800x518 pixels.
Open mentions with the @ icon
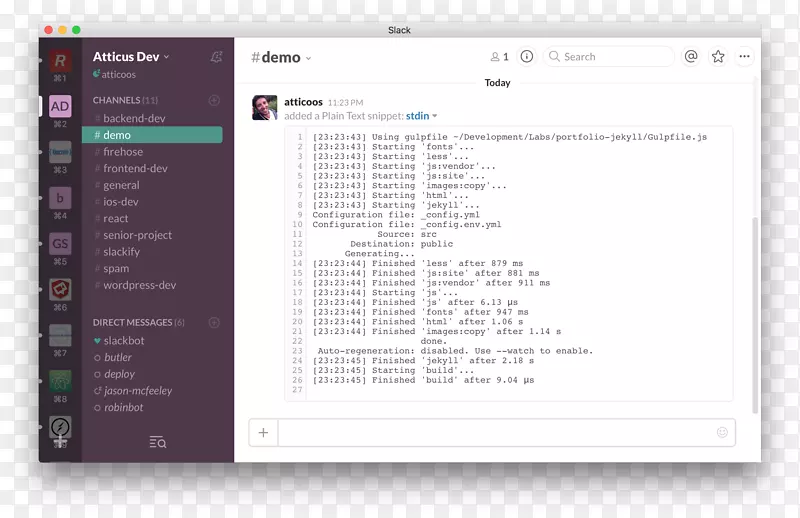pyautogui.click(x=691, y=56)
